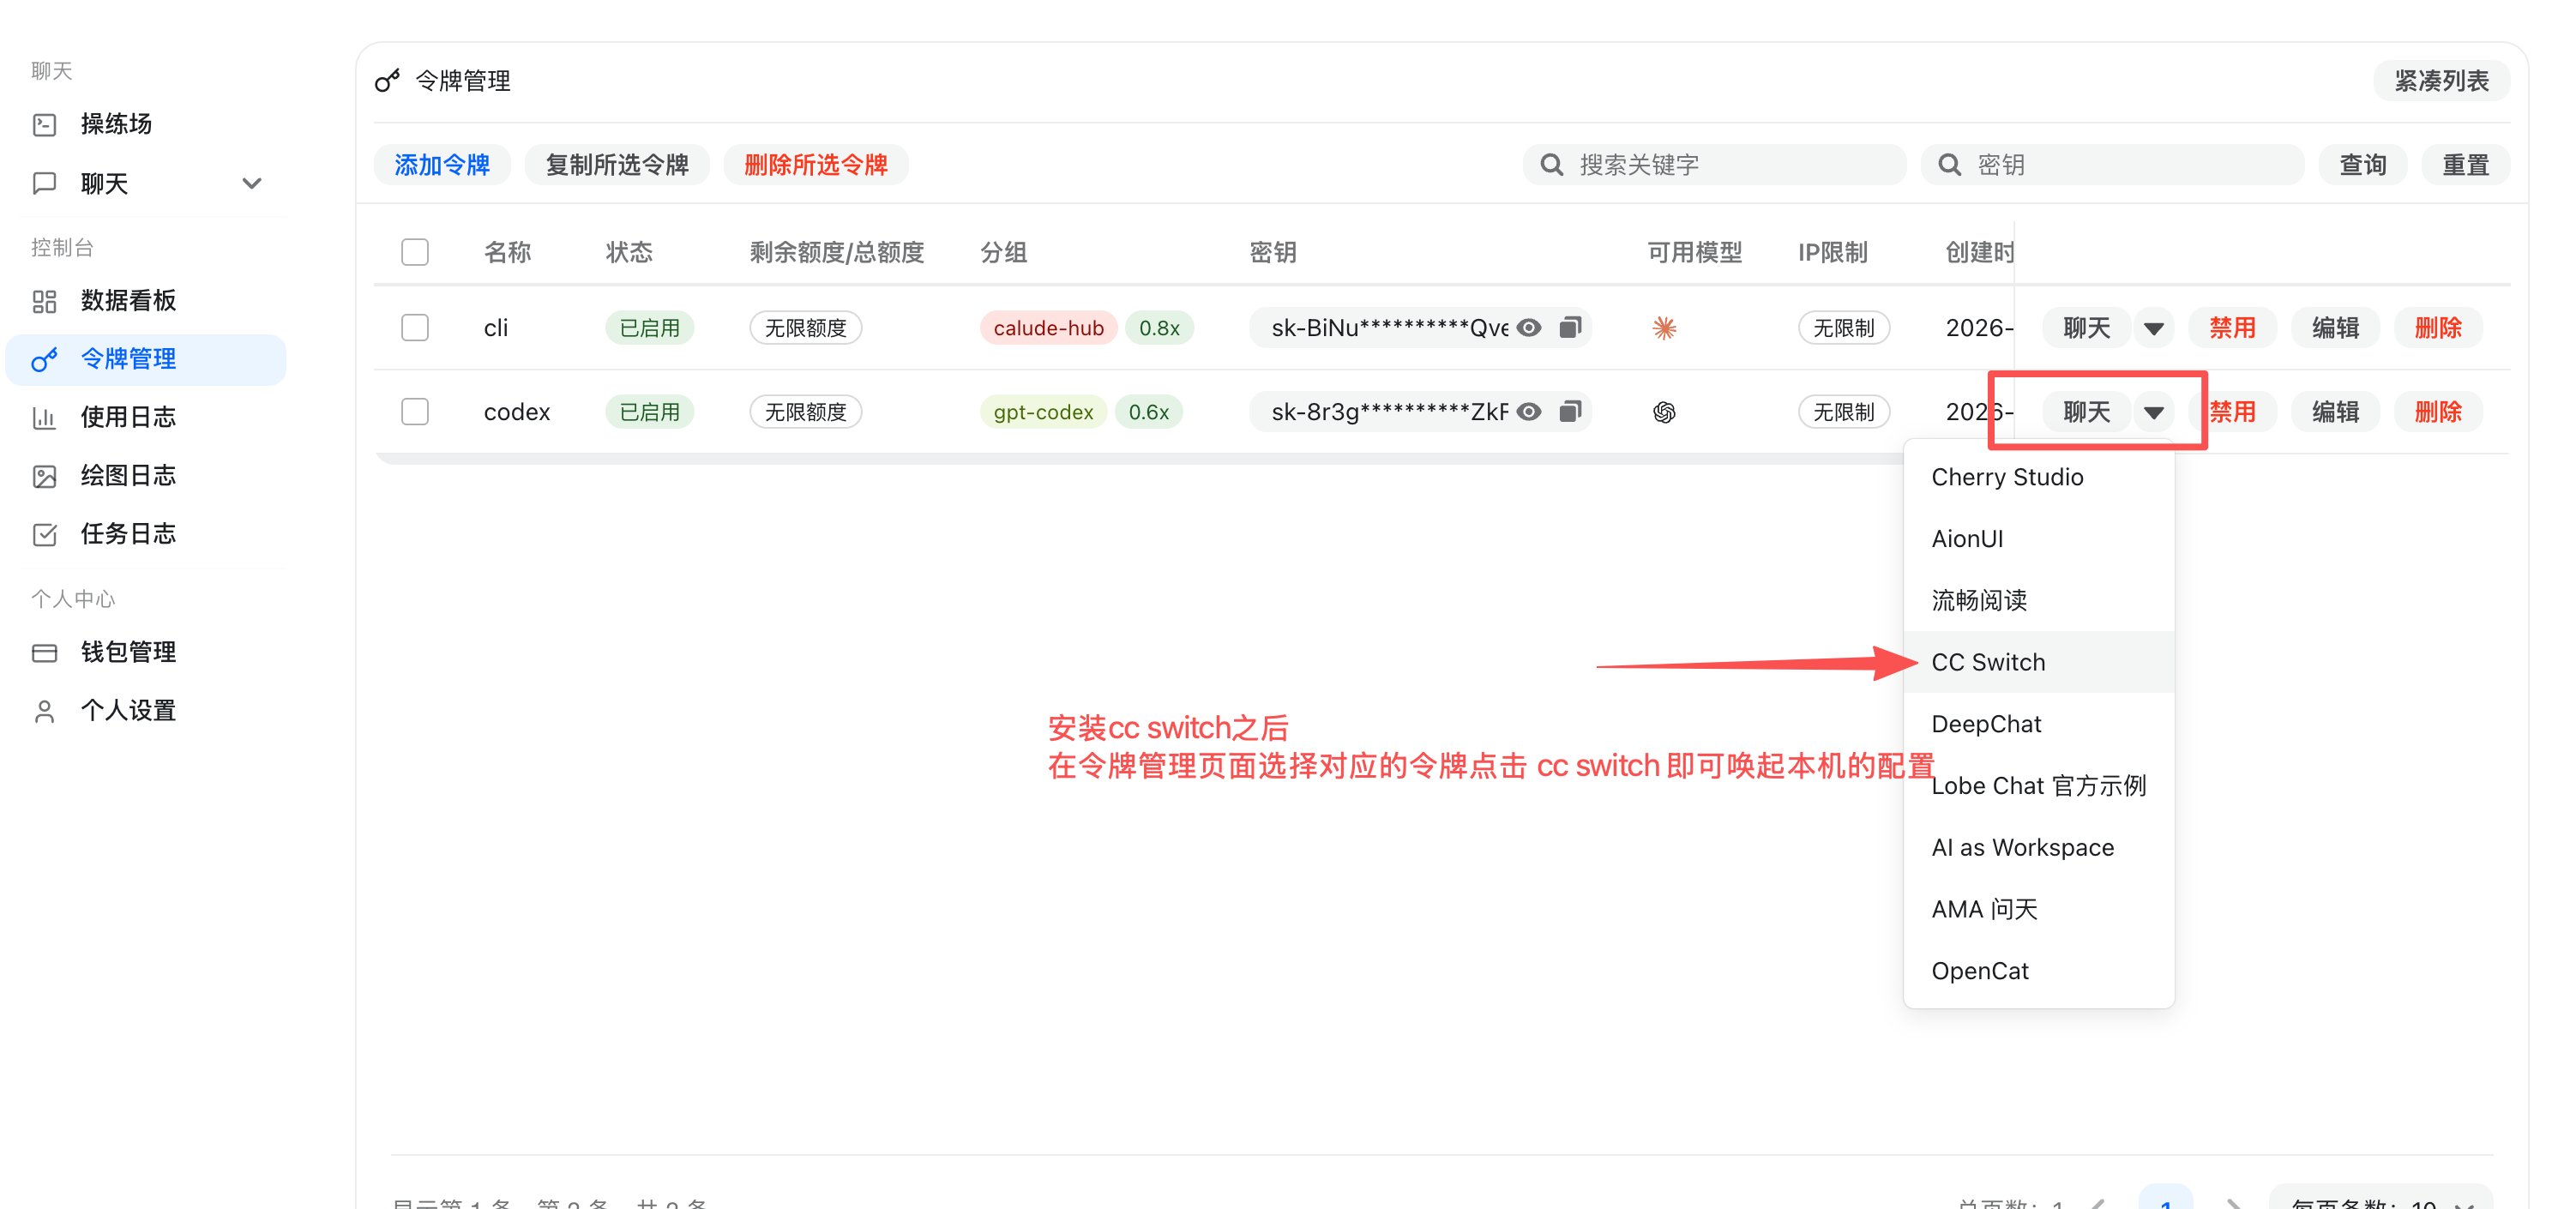
Task: Select Lobe Chat 官方示例 menu entry
Action: point(2038,785)
